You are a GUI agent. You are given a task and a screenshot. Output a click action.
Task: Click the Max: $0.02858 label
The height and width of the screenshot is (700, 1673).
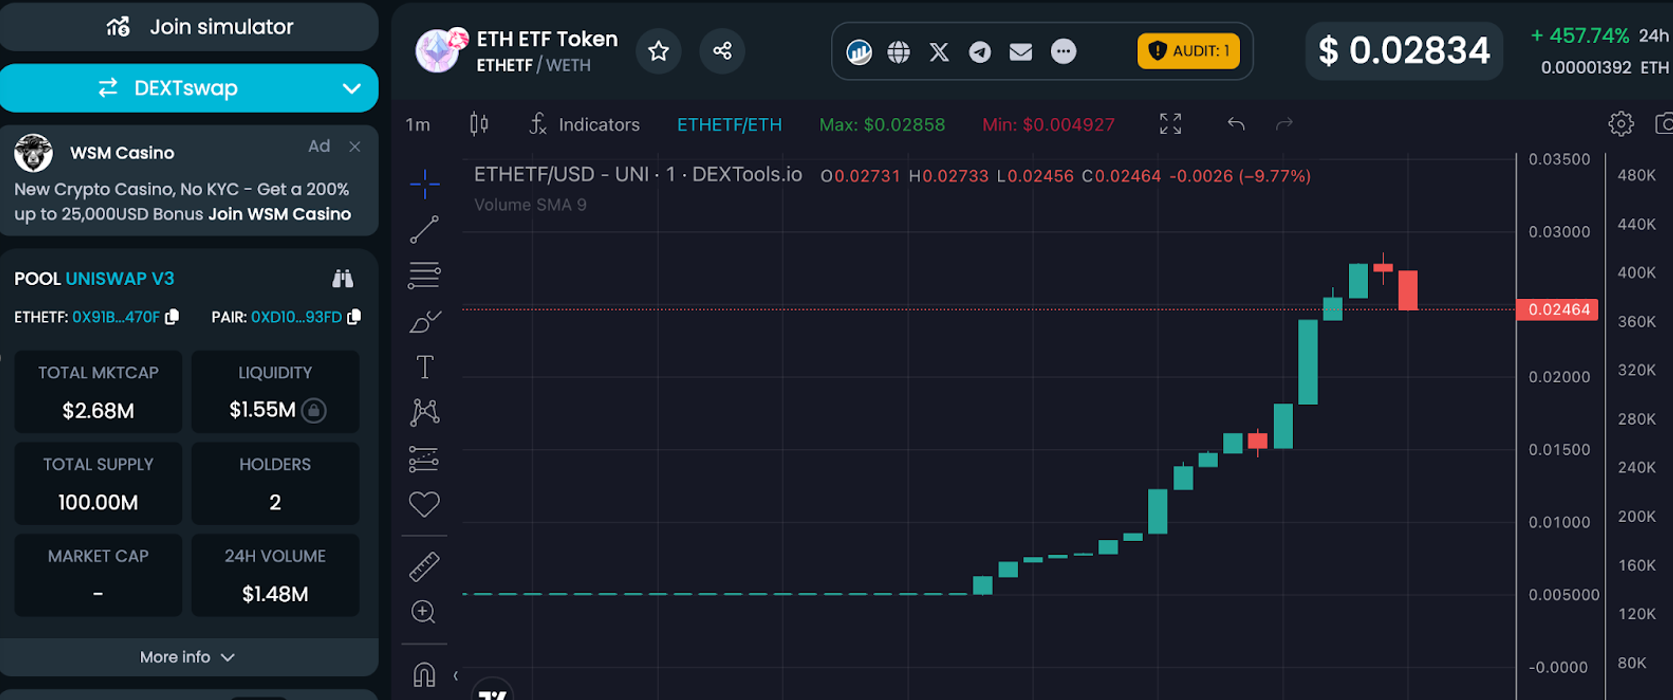882,125
